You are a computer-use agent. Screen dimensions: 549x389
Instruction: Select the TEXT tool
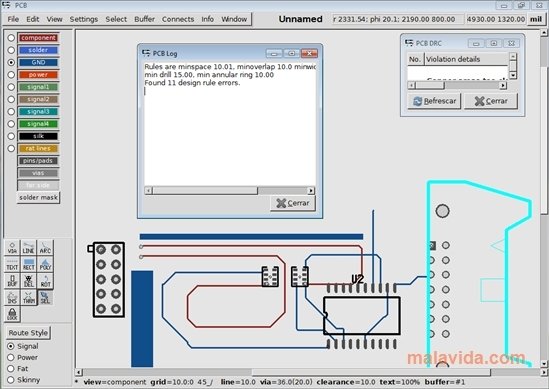click(12, 264)
